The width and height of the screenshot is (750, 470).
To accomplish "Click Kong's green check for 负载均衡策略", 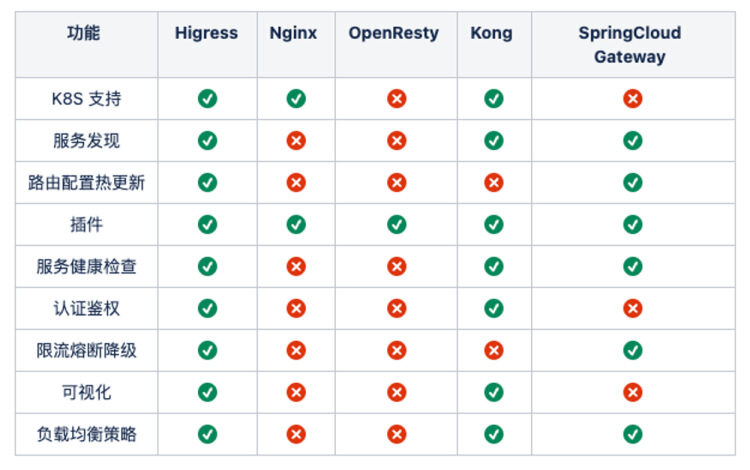I will tap(493, 434).
